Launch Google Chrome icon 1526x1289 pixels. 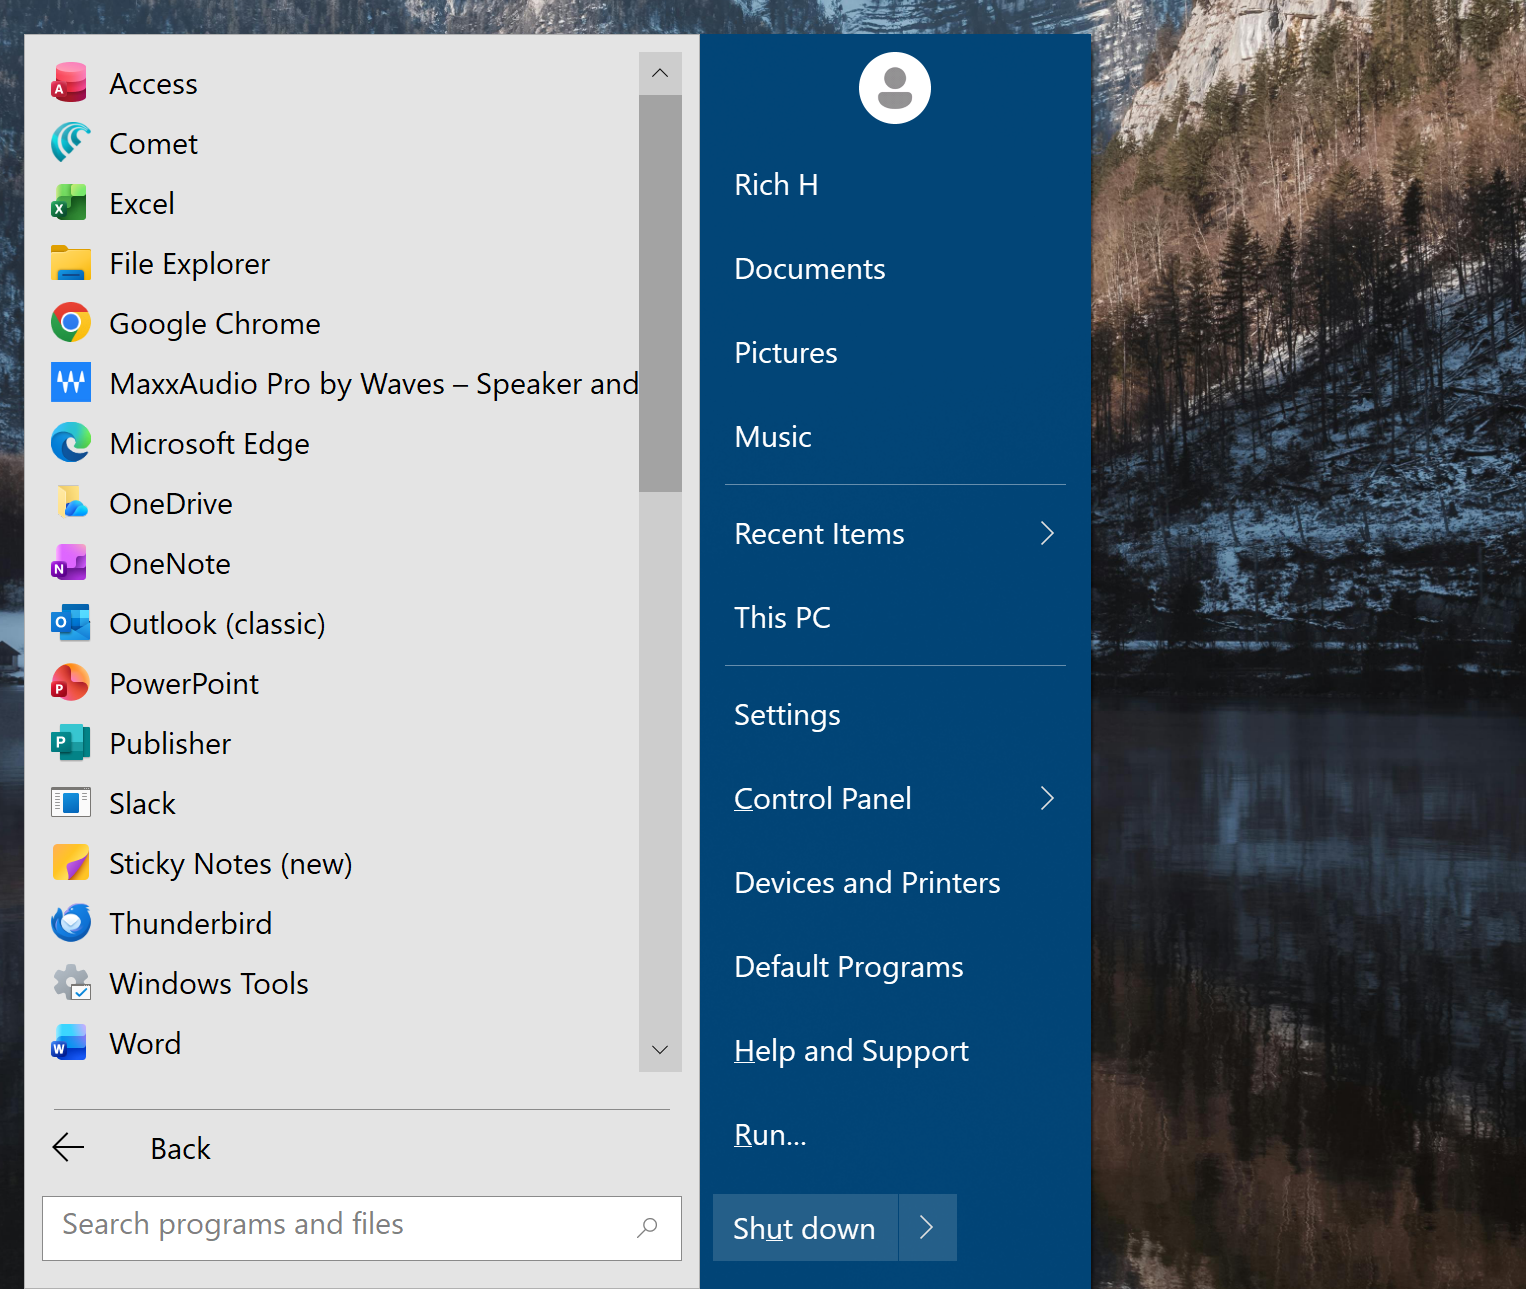[70, 323]
